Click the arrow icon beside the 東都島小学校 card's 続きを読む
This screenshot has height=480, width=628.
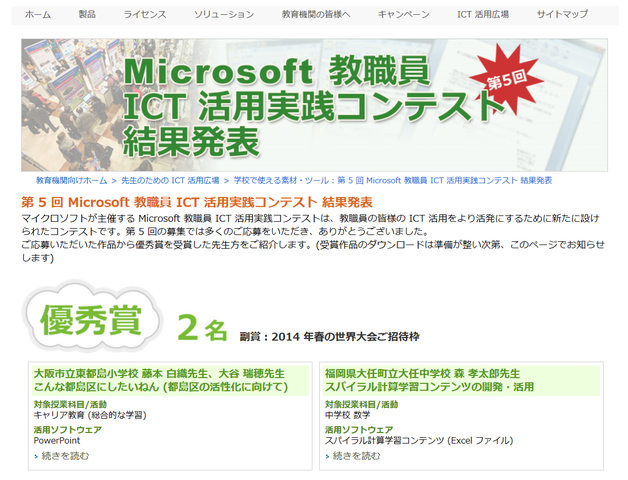point(36,456)
